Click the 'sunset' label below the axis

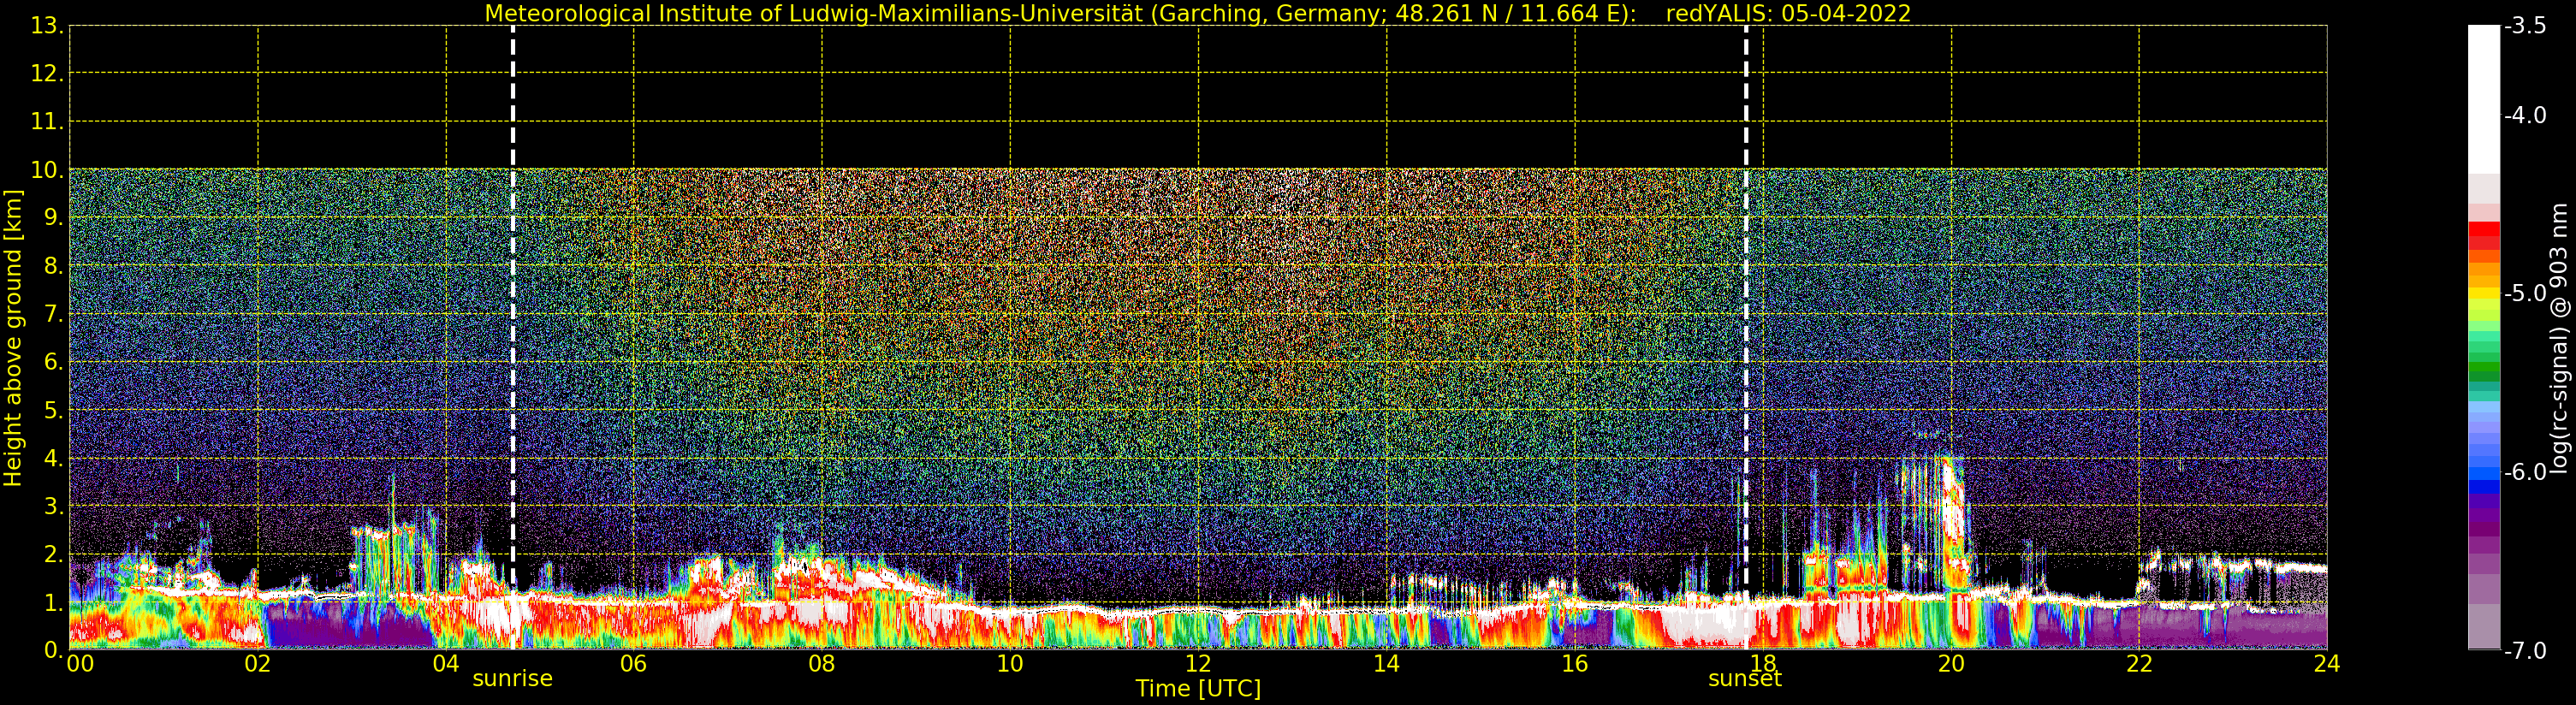click(x=1745, y=679)
